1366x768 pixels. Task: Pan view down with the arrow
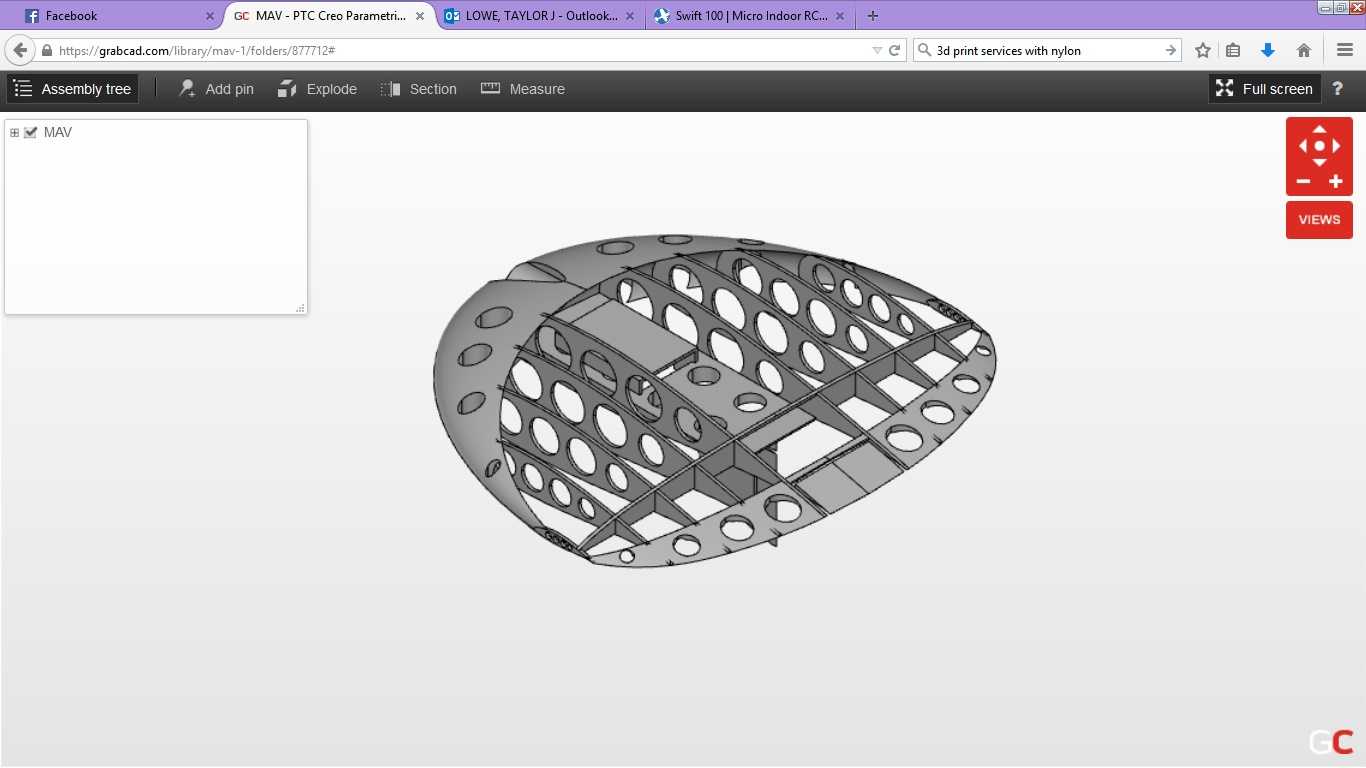point(1319,163)
